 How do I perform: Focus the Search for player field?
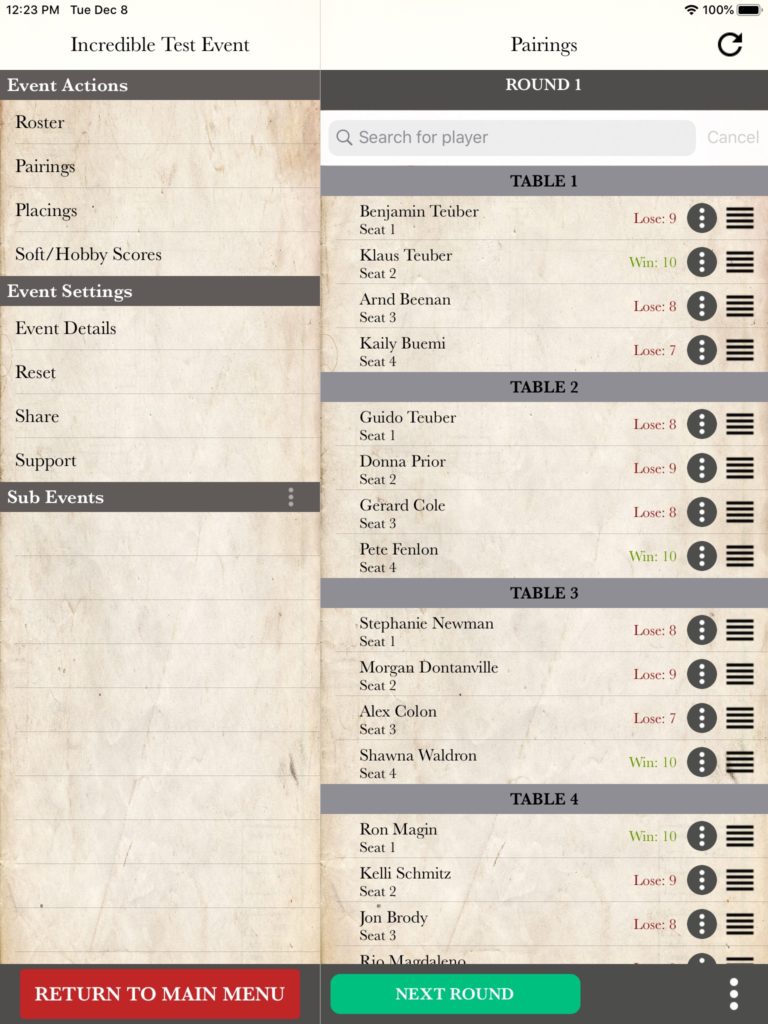pos(512,137)
